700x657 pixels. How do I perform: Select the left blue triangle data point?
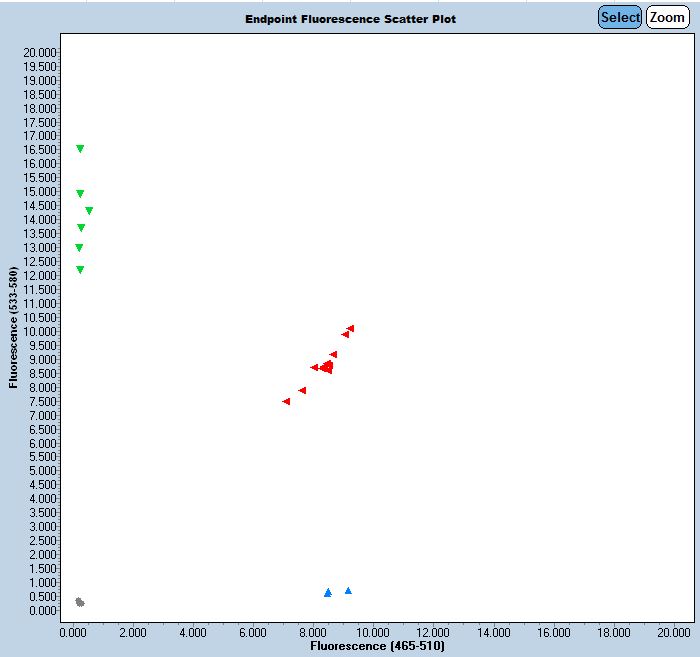328,593
